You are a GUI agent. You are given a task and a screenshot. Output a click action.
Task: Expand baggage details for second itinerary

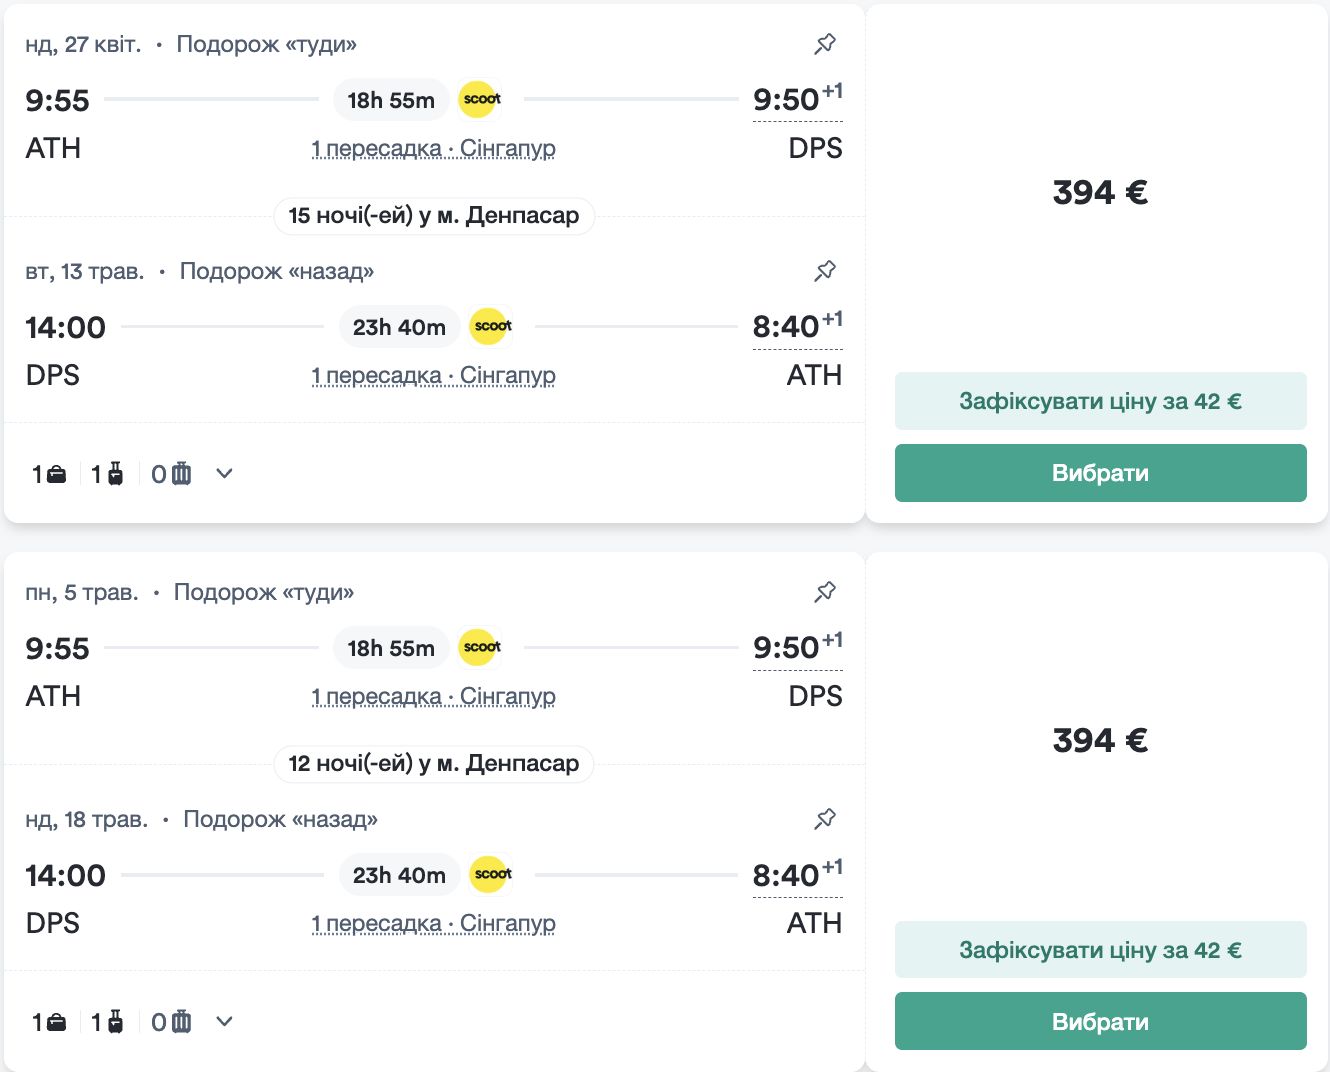coord(224,1022)
